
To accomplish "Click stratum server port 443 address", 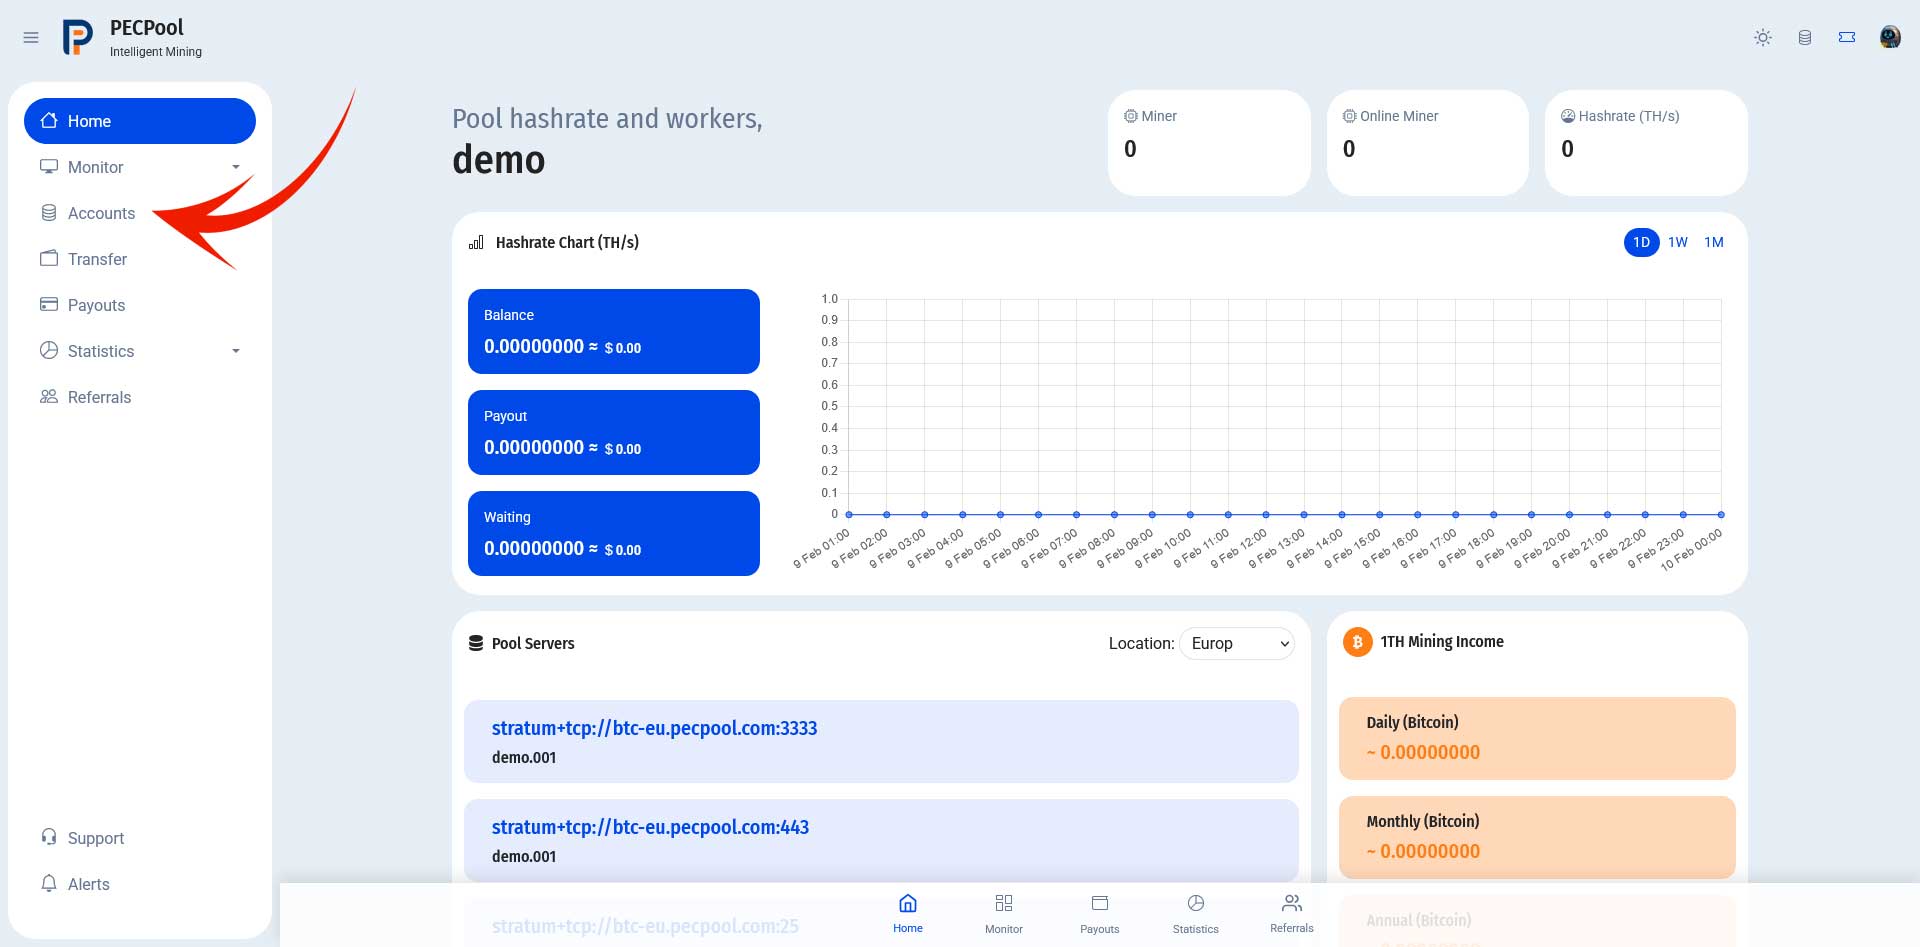I will tap(650, 827).
